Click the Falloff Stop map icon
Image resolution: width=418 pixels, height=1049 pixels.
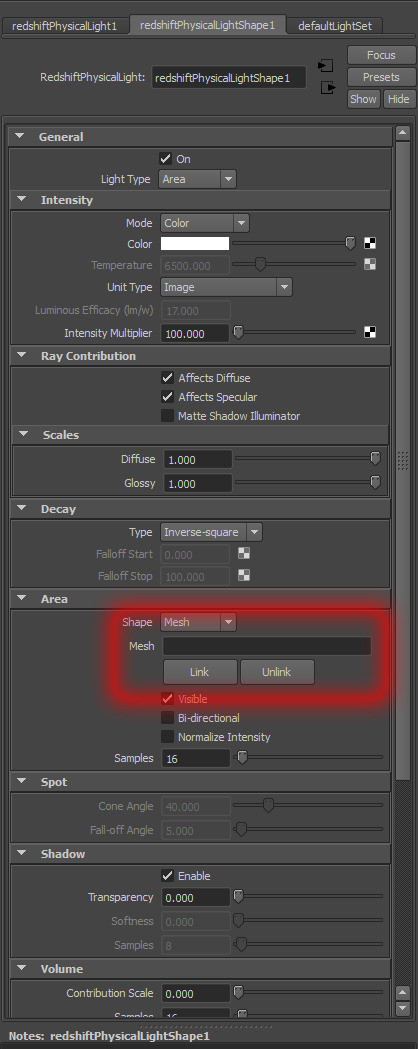[244, 575]
